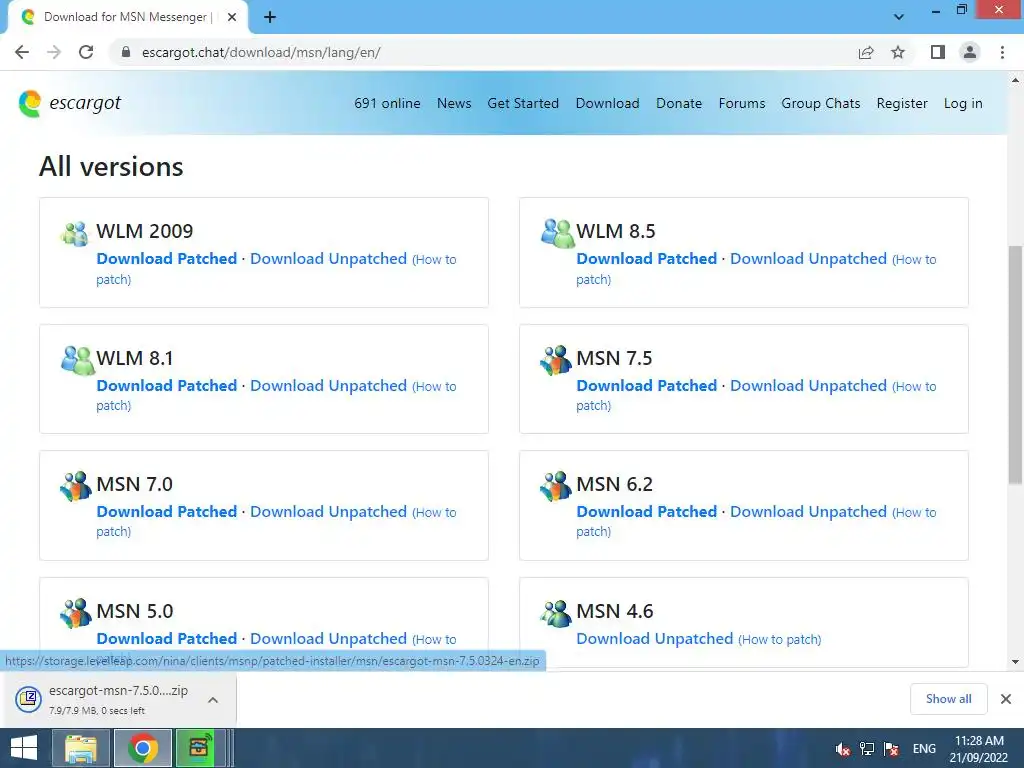This screenshot has height=768, width=1024.
Task: Expand options for escargot-msn download item
Action: click(213, 700)
